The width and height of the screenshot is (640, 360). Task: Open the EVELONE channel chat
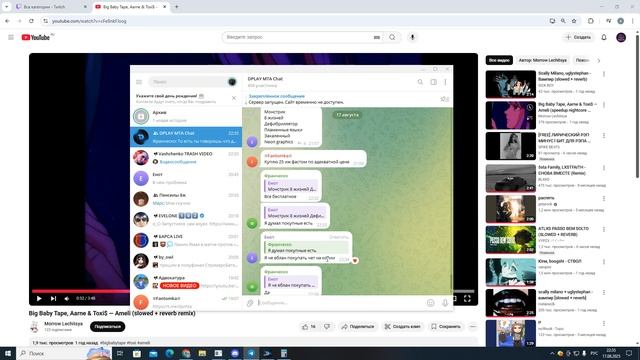(186, 220)
